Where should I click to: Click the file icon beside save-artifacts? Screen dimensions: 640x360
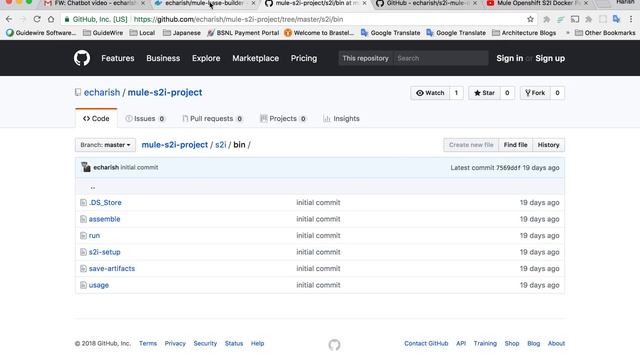tap(83, 269)
